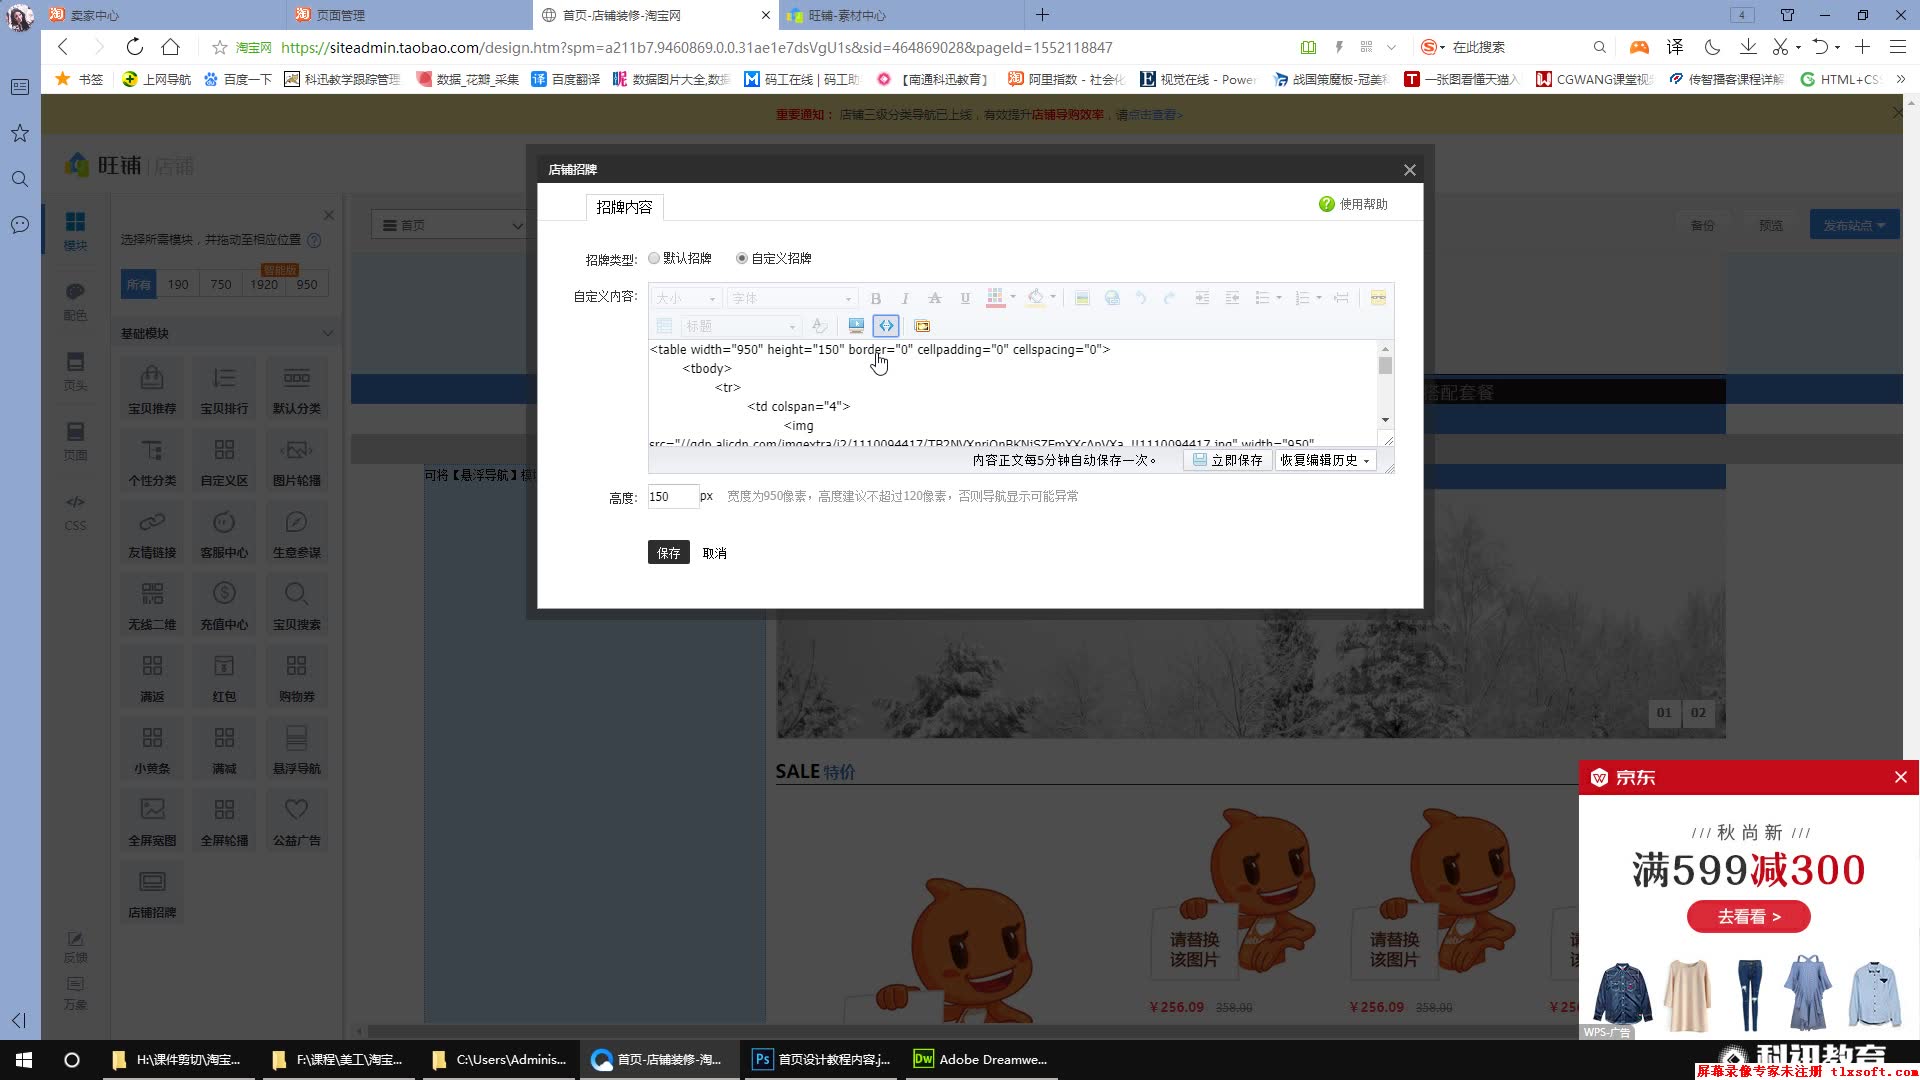Image resolution: width=1920 pixels, height=1080 pixels.
Task: Open the Photoshop taskbar item
Action: [822, 1059]
